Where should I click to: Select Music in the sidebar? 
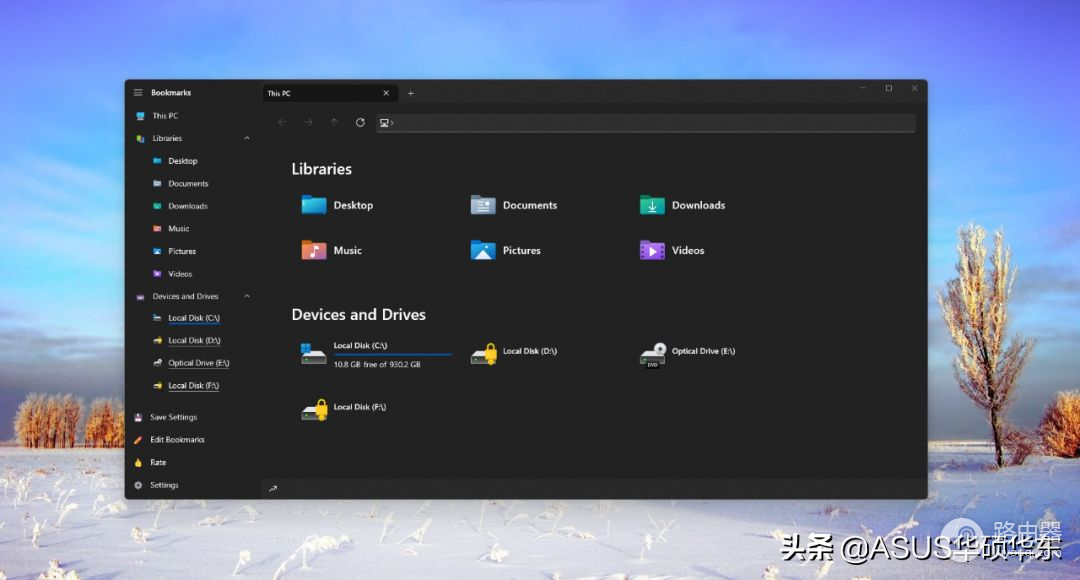click(178, 229)
